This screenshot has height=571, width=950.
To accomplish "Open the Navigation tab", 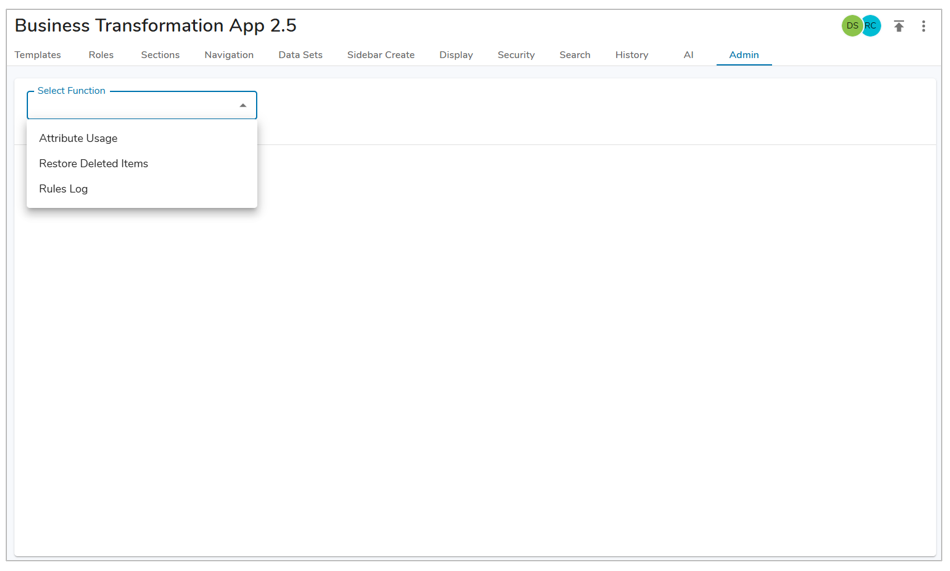I will coord(229,55).
